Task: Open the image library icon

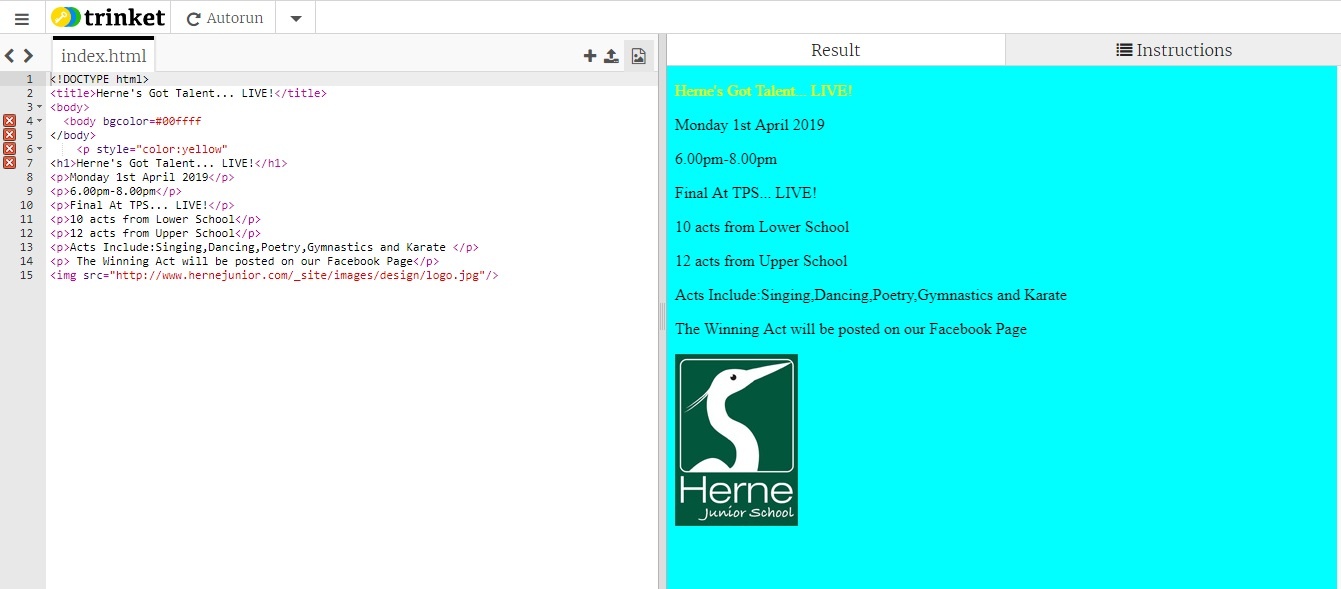Action: 638,56
